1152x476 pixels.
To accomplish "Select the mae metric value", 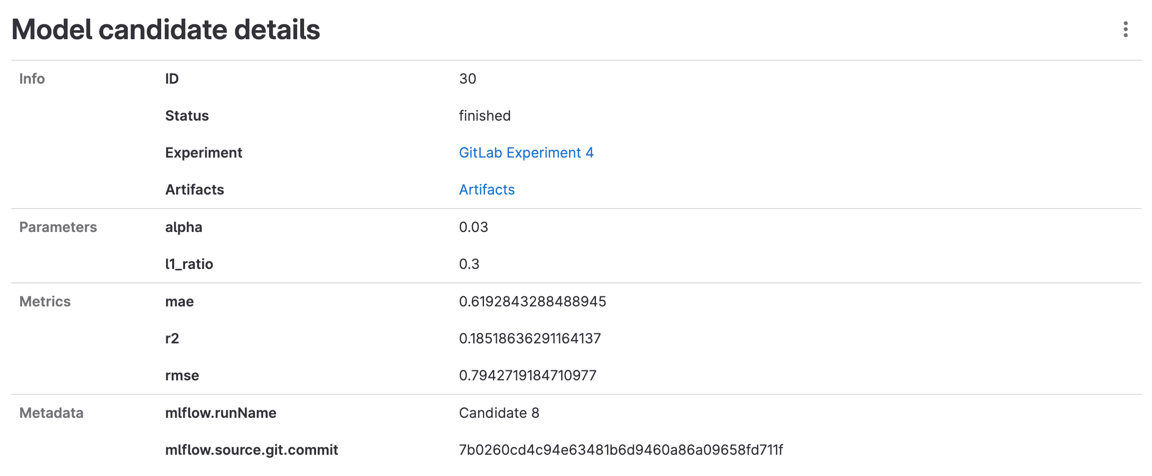I will click(532, 301).
